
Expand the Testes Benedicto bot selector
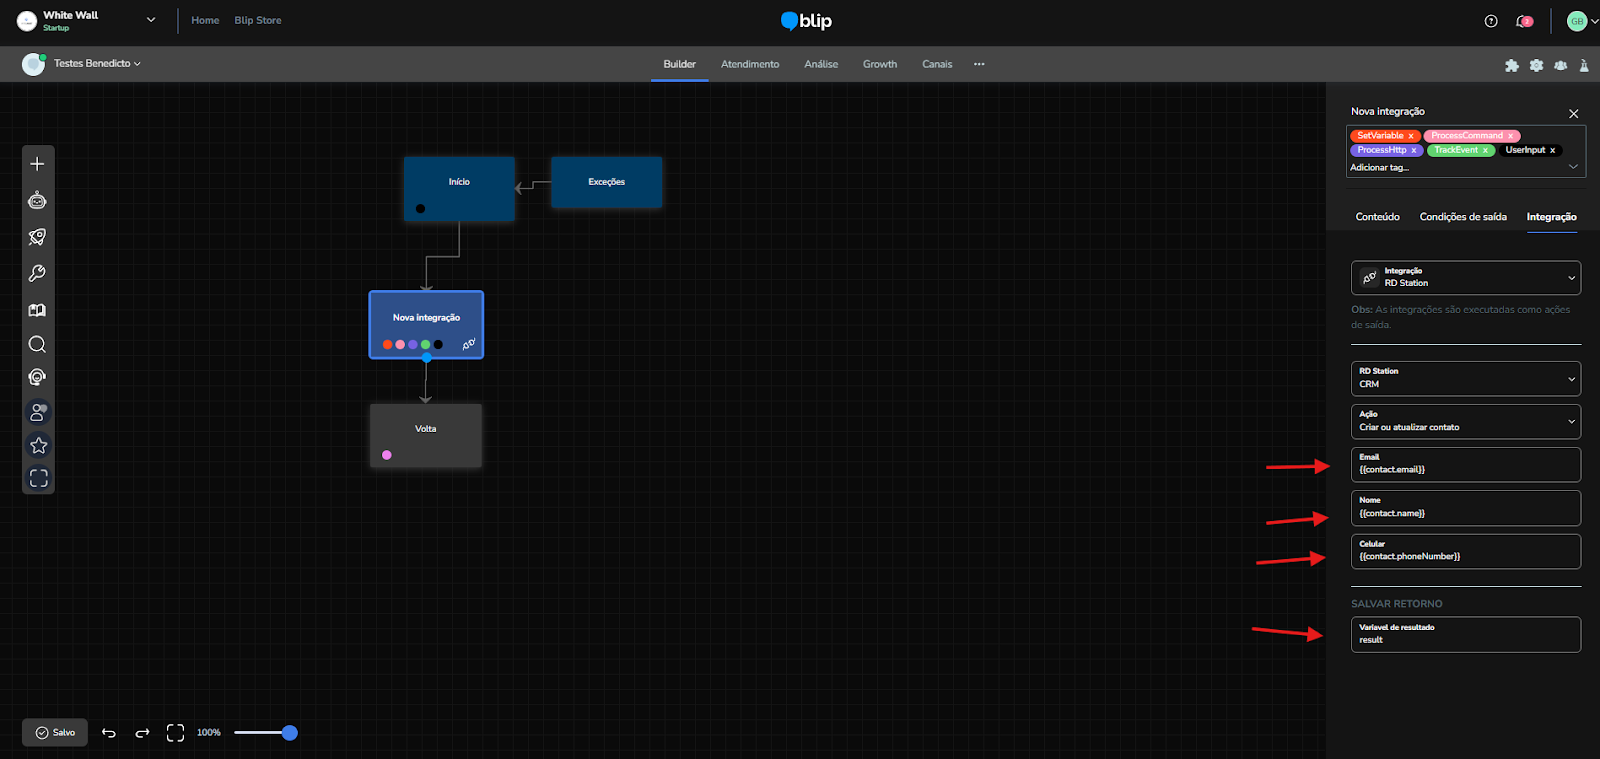[97, 64]
